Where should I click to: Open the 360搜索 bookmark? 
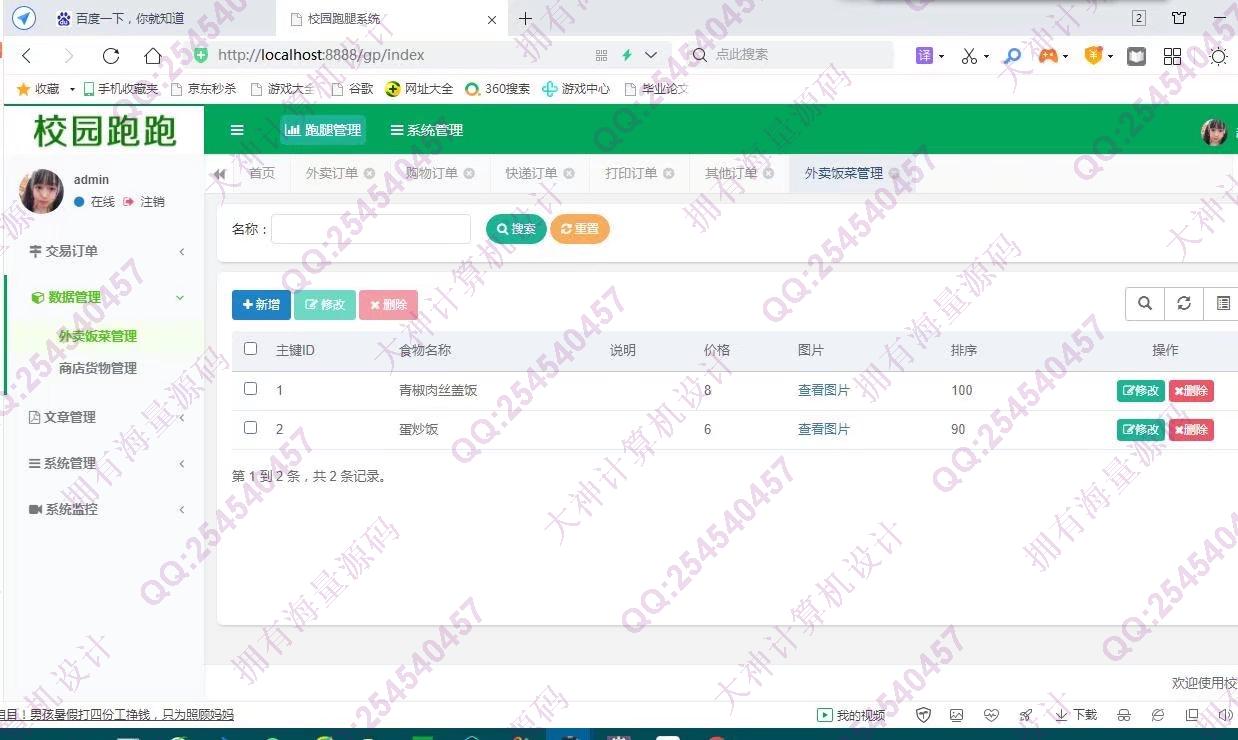497,89
